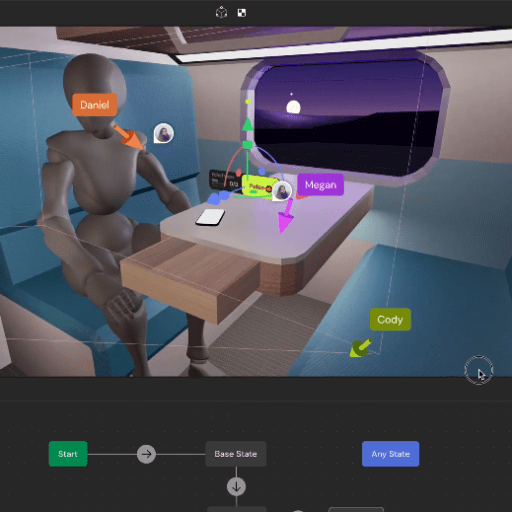Select the blue Any State node
512x512 pixels.
click(391, 454)
